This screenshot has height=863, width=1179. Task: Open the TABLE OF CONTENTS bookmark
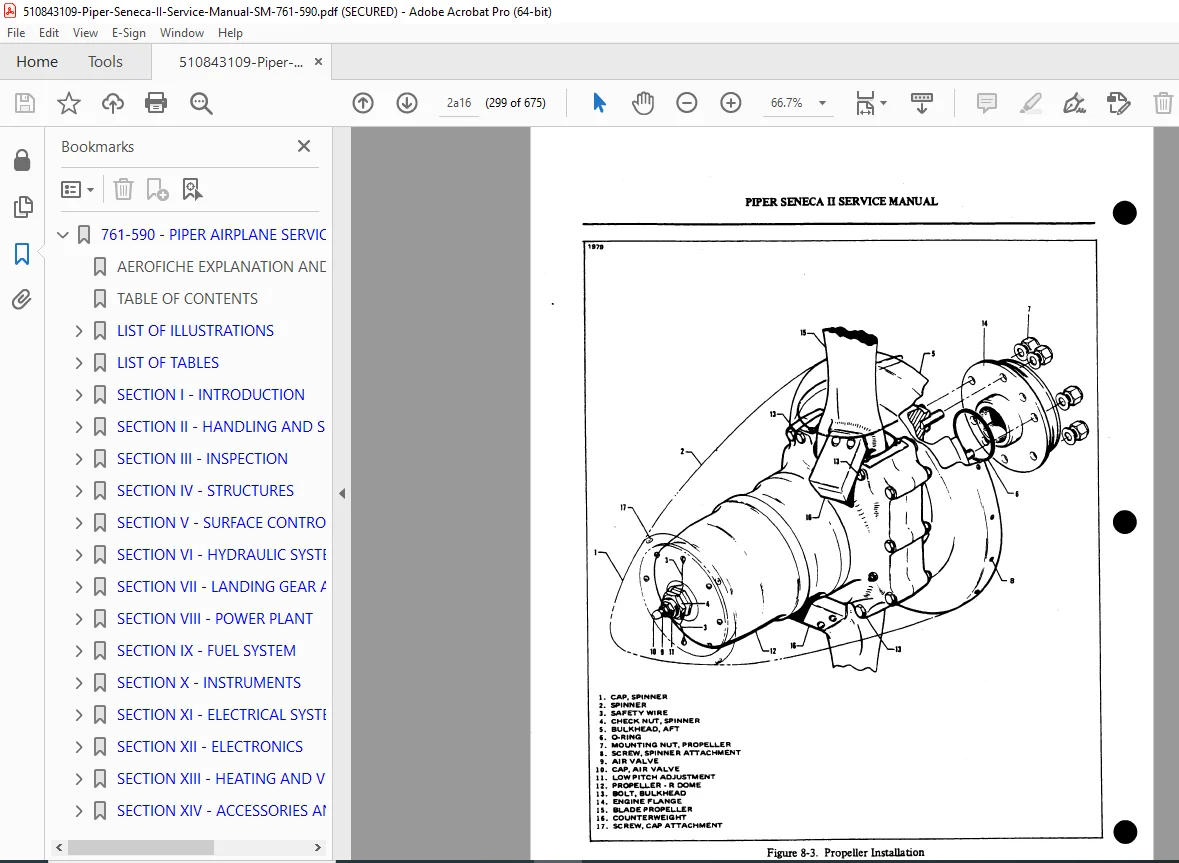[187, 298]
